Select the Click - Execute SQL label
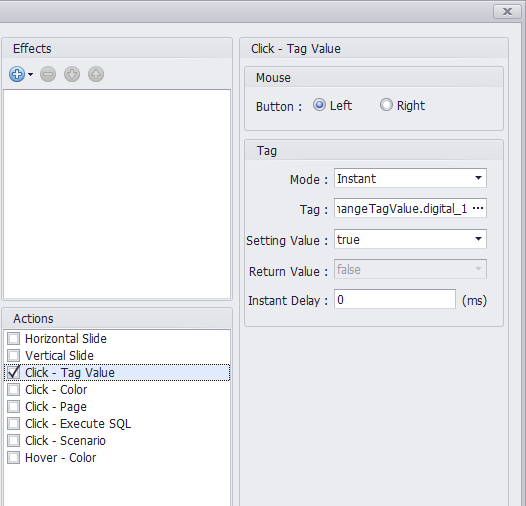 pos(78,424)
